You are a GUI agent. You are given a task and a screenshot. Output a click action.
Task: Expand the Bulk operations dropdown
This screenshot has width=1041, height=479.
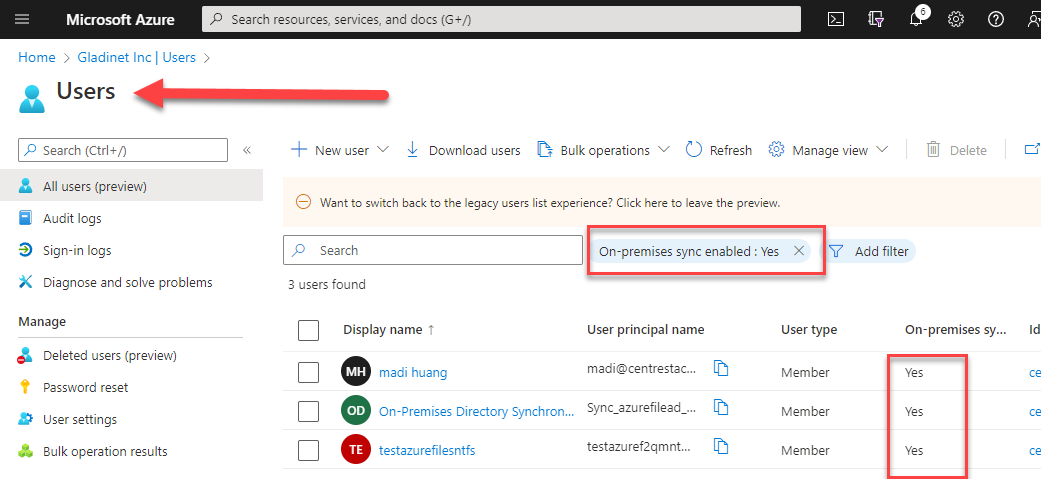663,150
